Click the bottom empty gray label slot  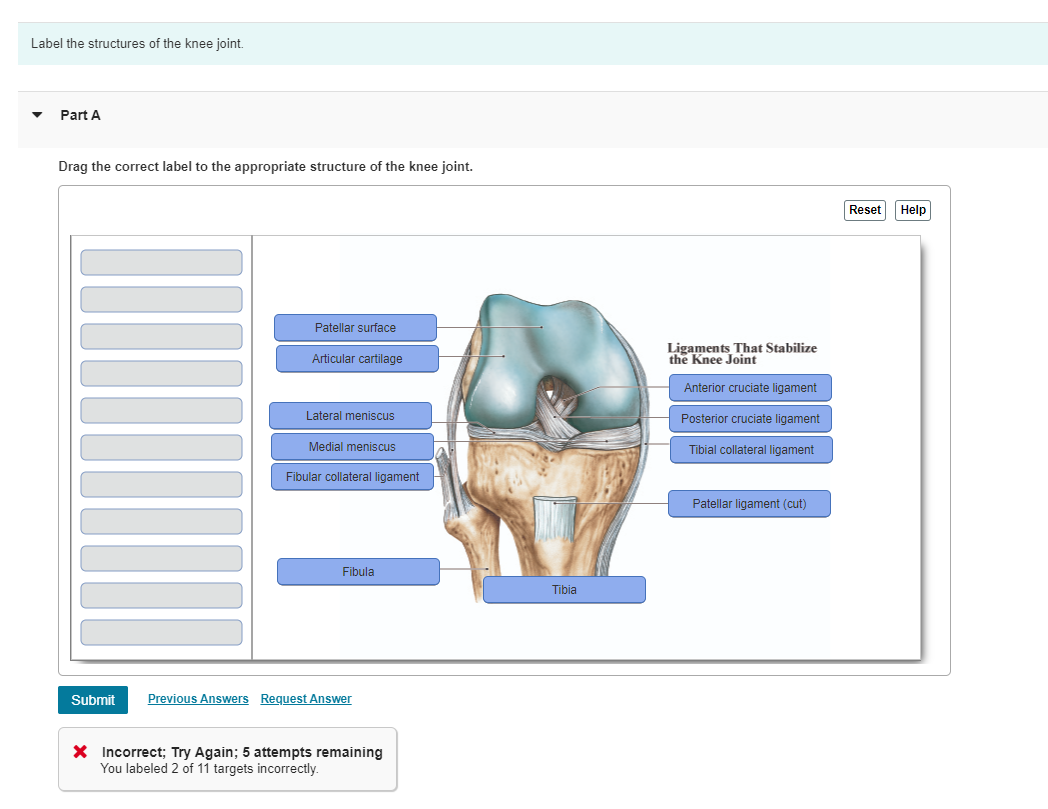tap(161, 631)
